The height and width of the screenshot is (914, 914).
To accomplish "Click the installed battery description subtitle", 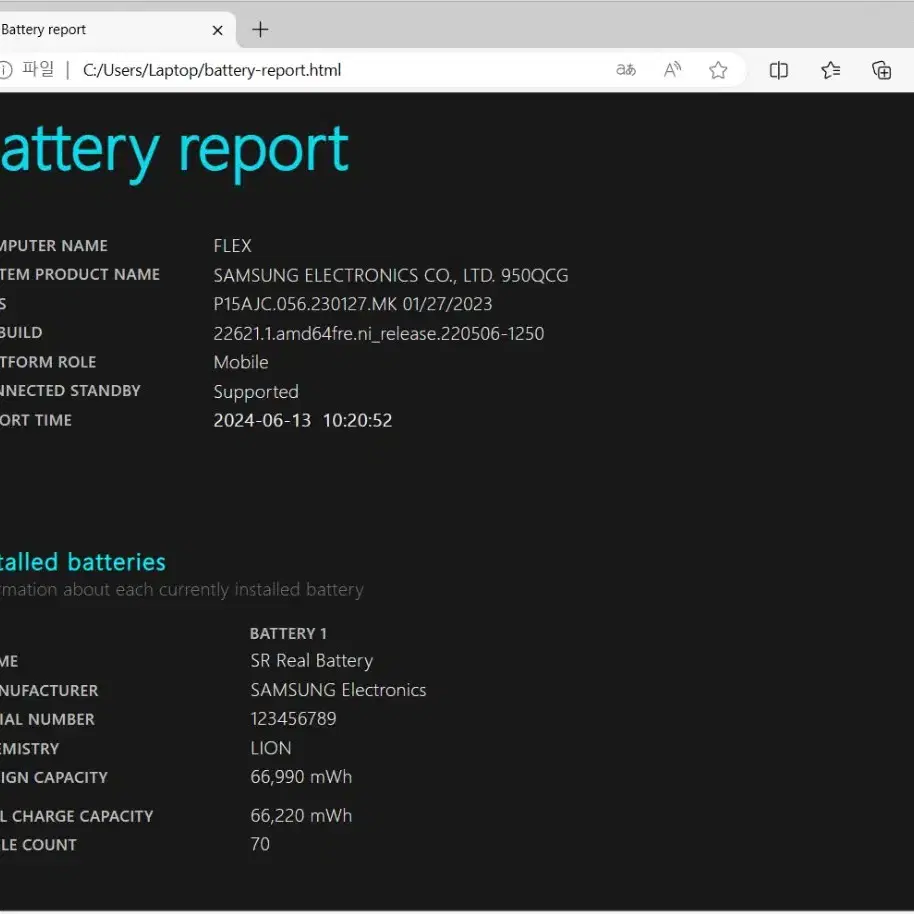I will [x=182, y=590].
